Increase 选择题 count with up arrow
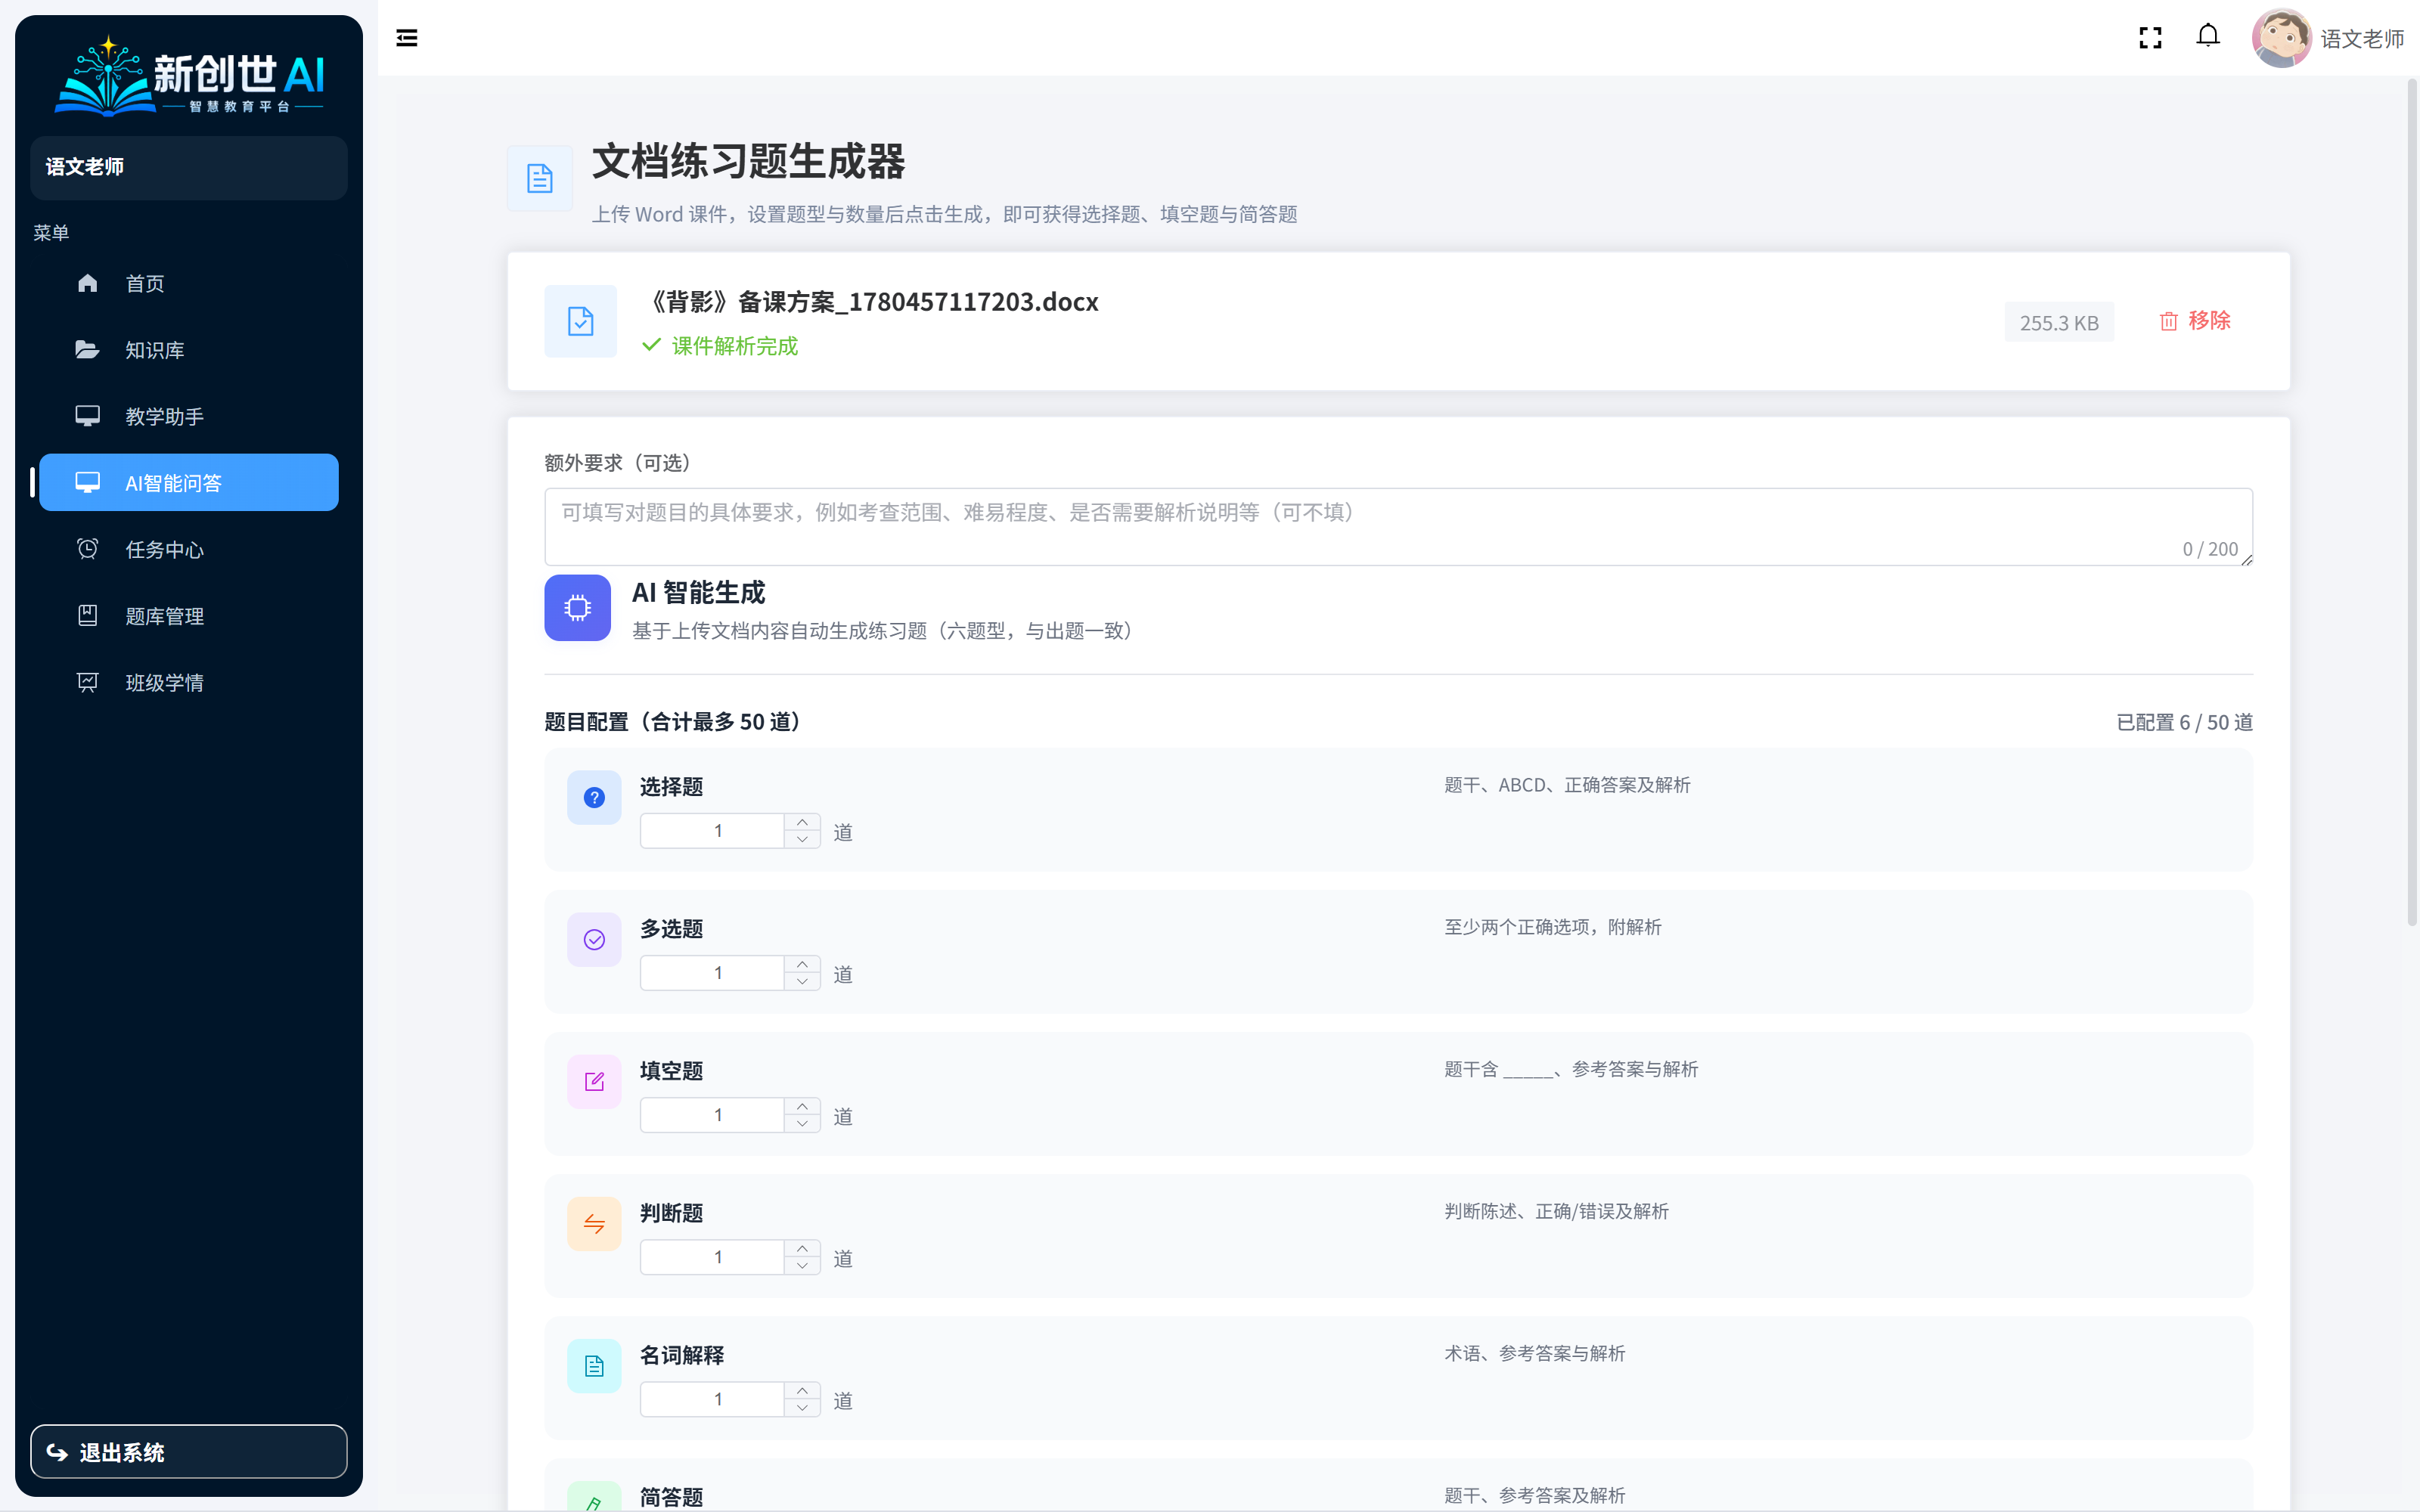 [802, 822]
